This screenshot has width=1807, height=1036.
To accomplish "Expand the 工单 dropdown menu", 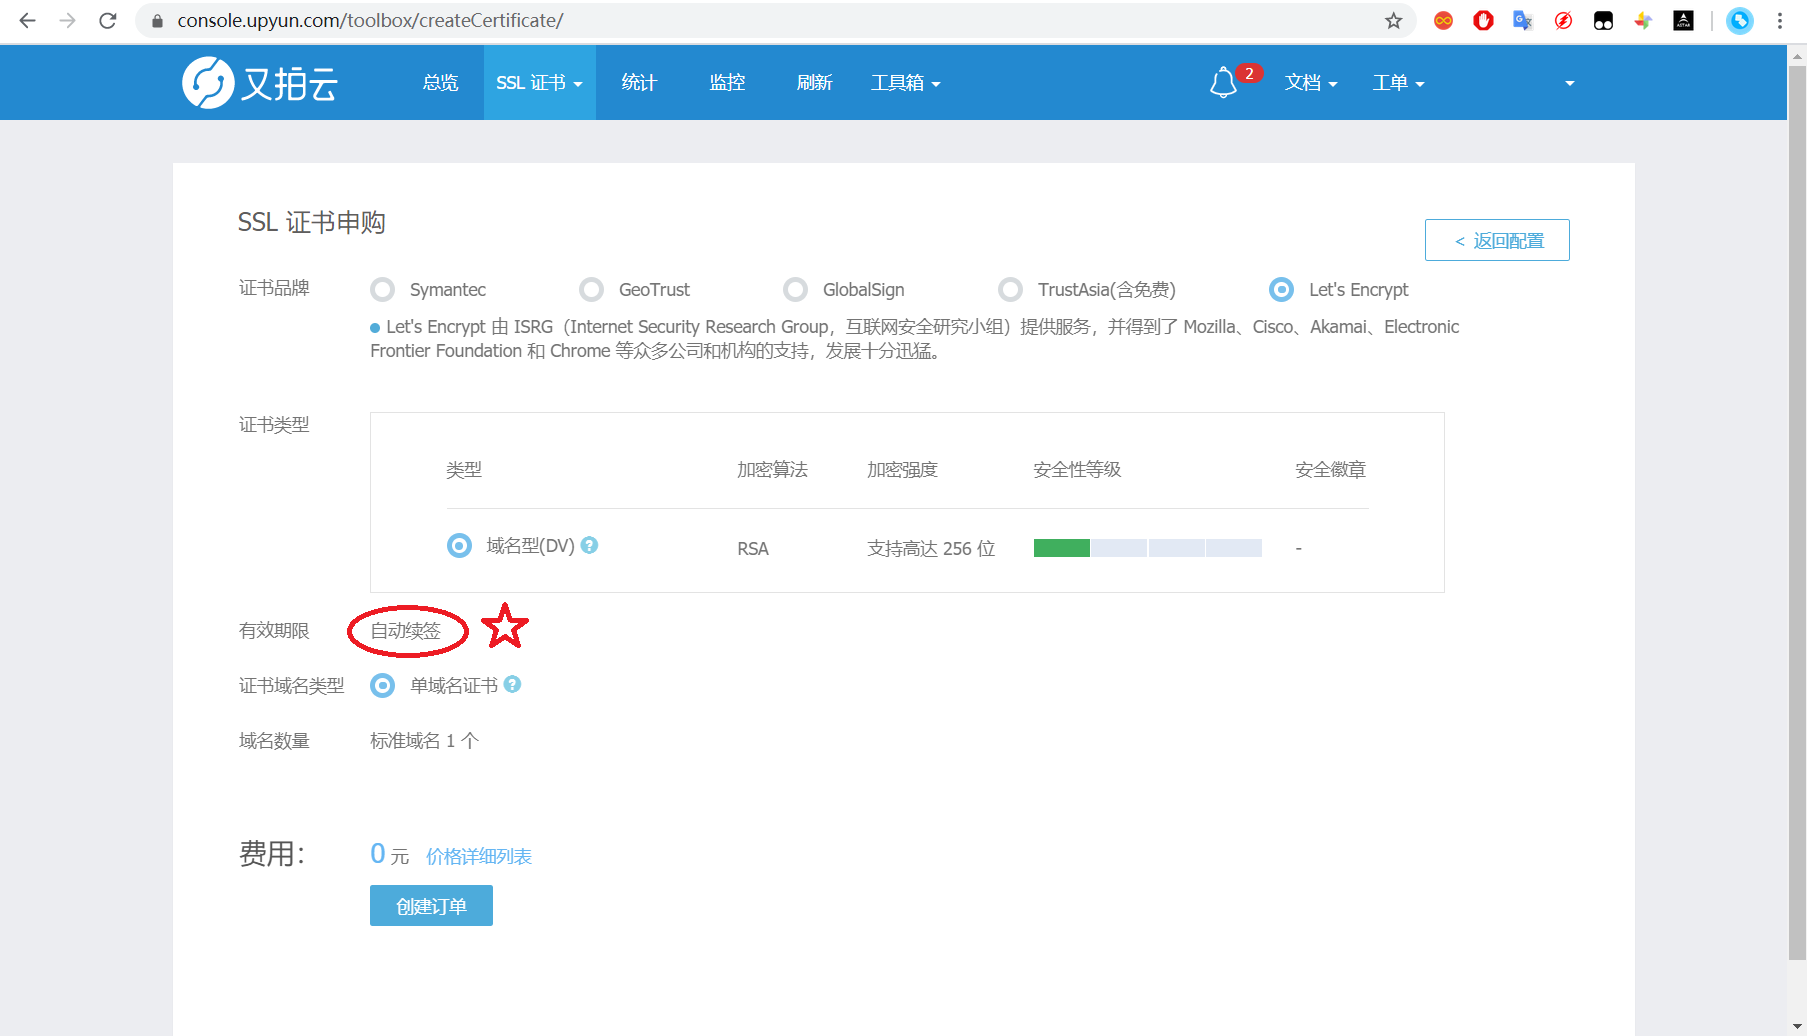I will [1399, 83].
